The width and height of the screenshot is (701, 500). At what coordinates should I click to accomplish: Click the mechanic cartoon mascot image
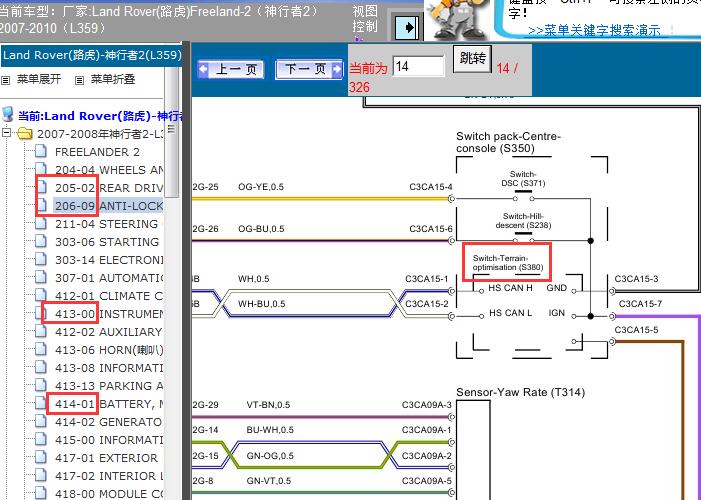[456, 20]
